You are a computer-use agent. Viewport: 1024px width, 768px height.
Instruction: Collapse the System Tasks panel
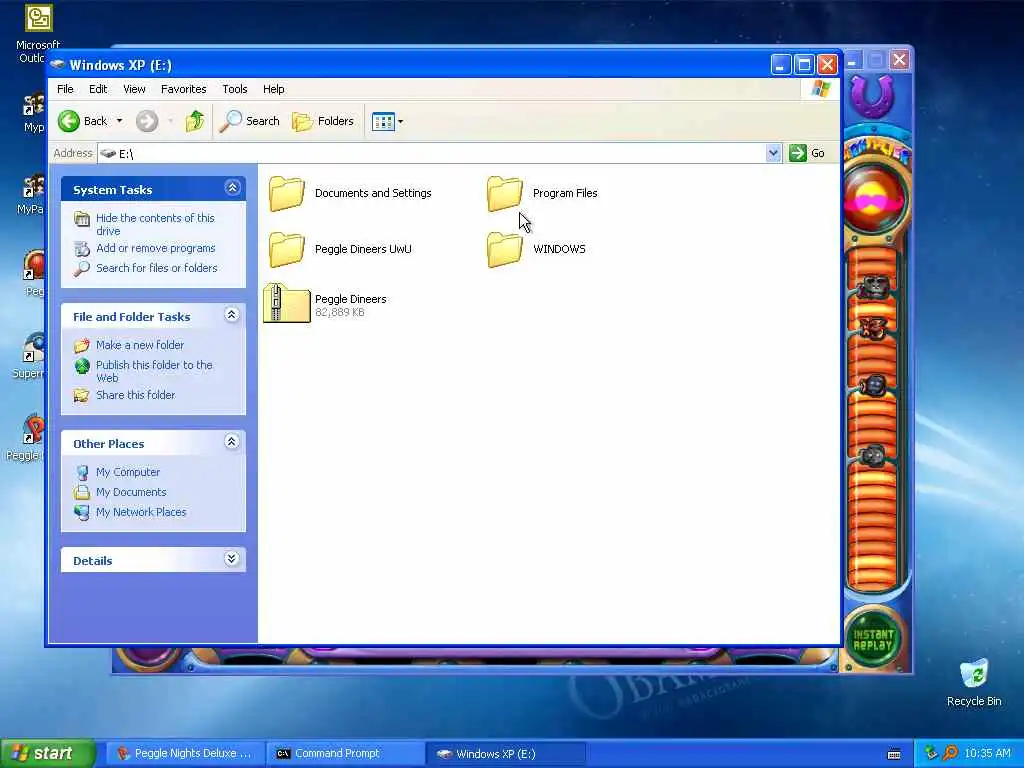(x=232, y=188)
